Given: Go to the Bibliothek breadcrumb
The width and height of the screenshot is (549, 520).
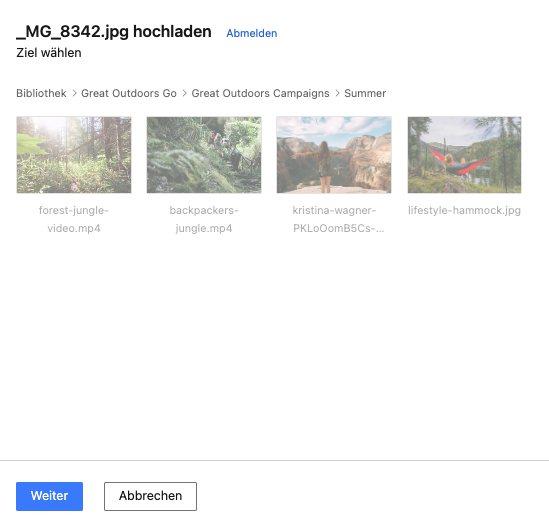Looking at the screenshot, I should [x=41, y=93].
